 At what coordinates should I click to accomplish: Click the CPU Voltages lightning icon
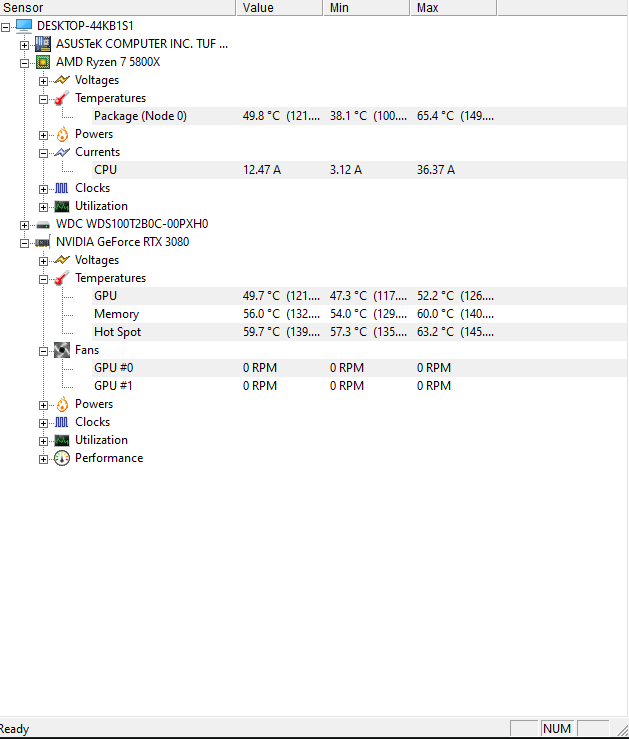tap(62, 80)
